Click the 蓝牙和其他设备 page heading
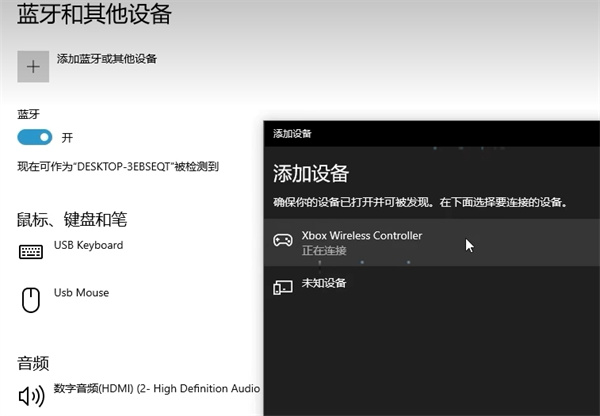 (x=94, y=14)
